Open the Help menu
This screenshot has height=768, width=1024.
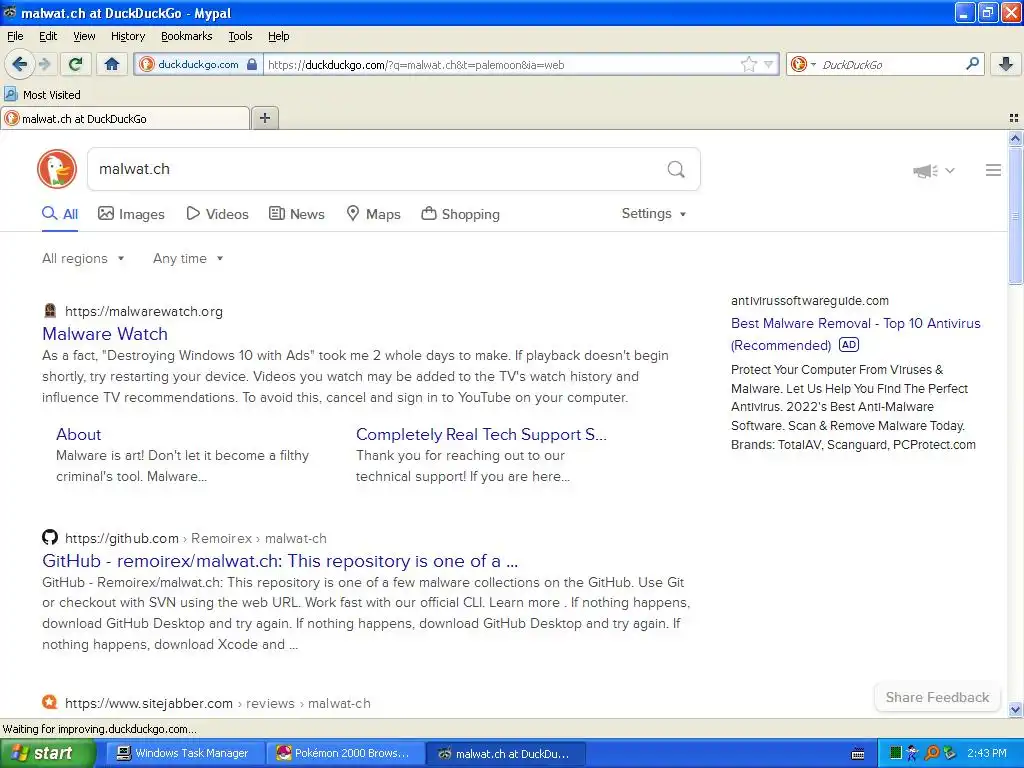pos(278,36)
